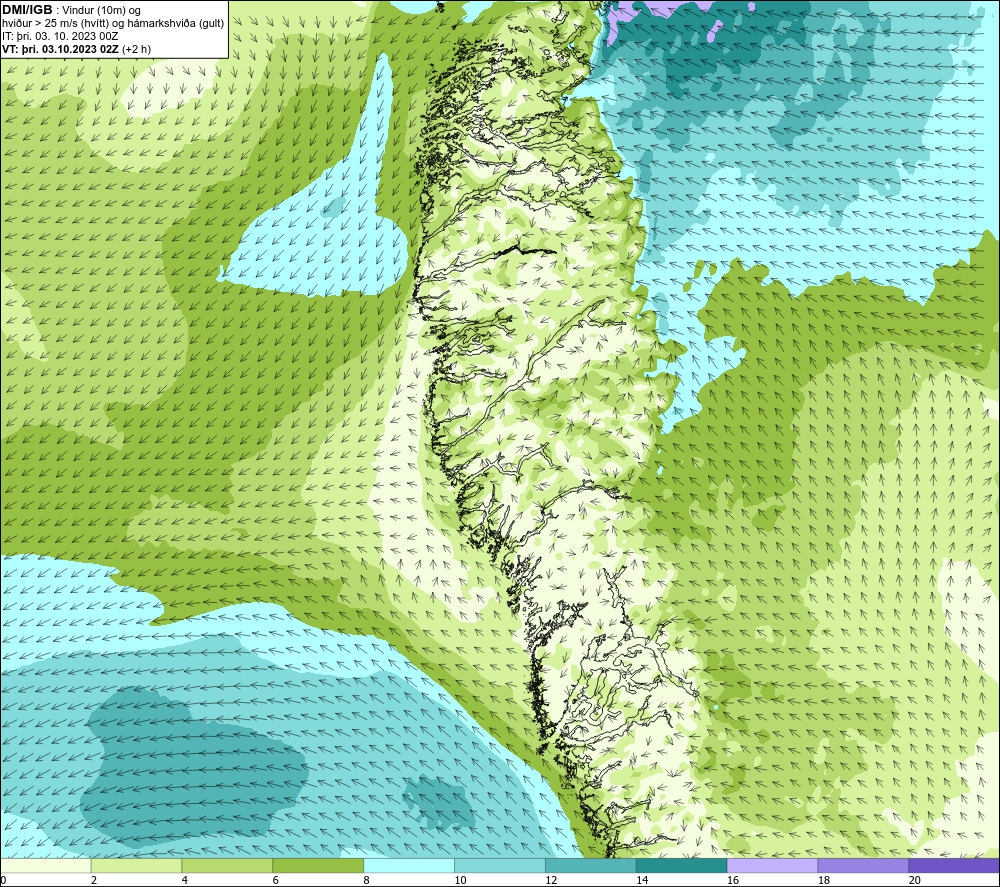Click the '(+2 h)' forecast offset text

coord(136,49)
